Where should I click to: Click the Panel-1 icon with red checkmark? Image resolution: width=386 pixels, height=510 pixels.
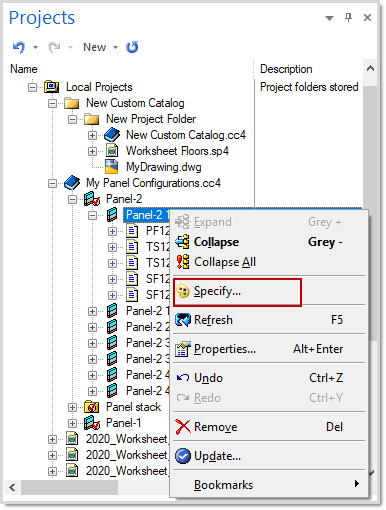pos(92,423)
